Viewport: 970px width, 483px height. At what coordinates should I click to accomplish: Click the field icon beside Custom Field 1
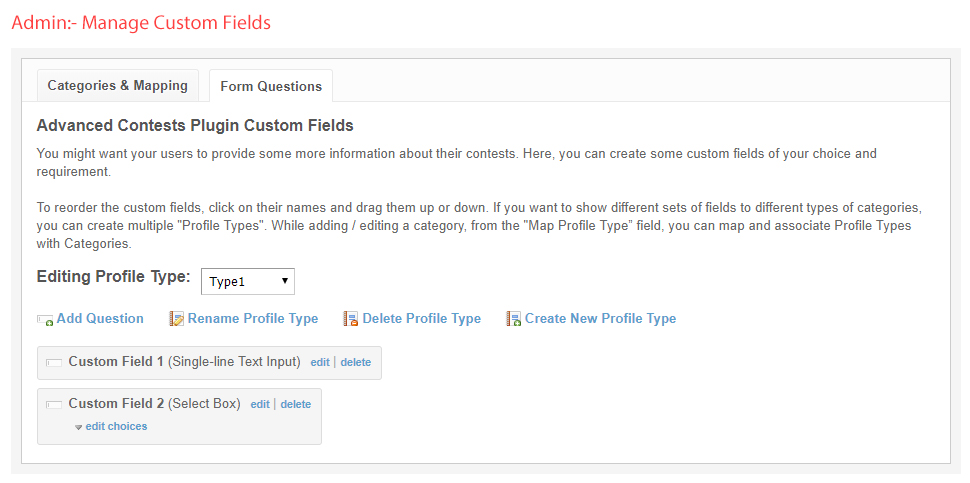[54, 363]
